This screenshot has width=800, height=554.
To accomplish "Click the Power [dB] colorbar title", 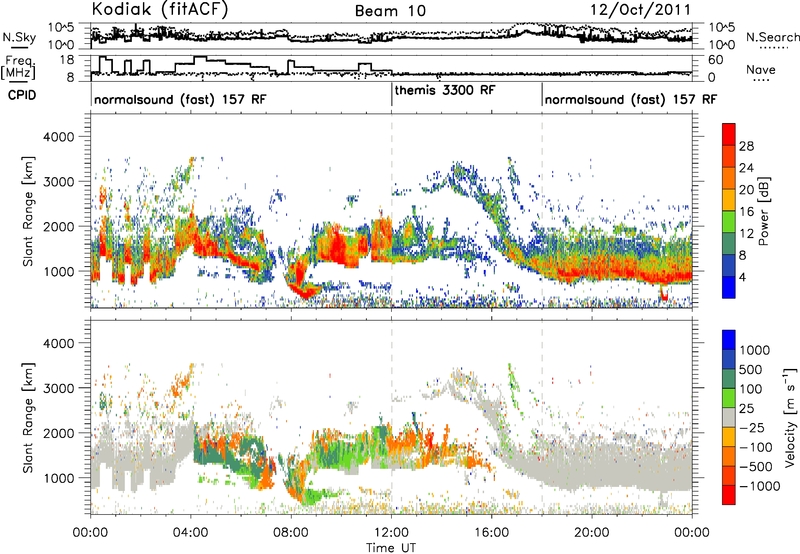I will pyautogui.click(x=763, y=211).
